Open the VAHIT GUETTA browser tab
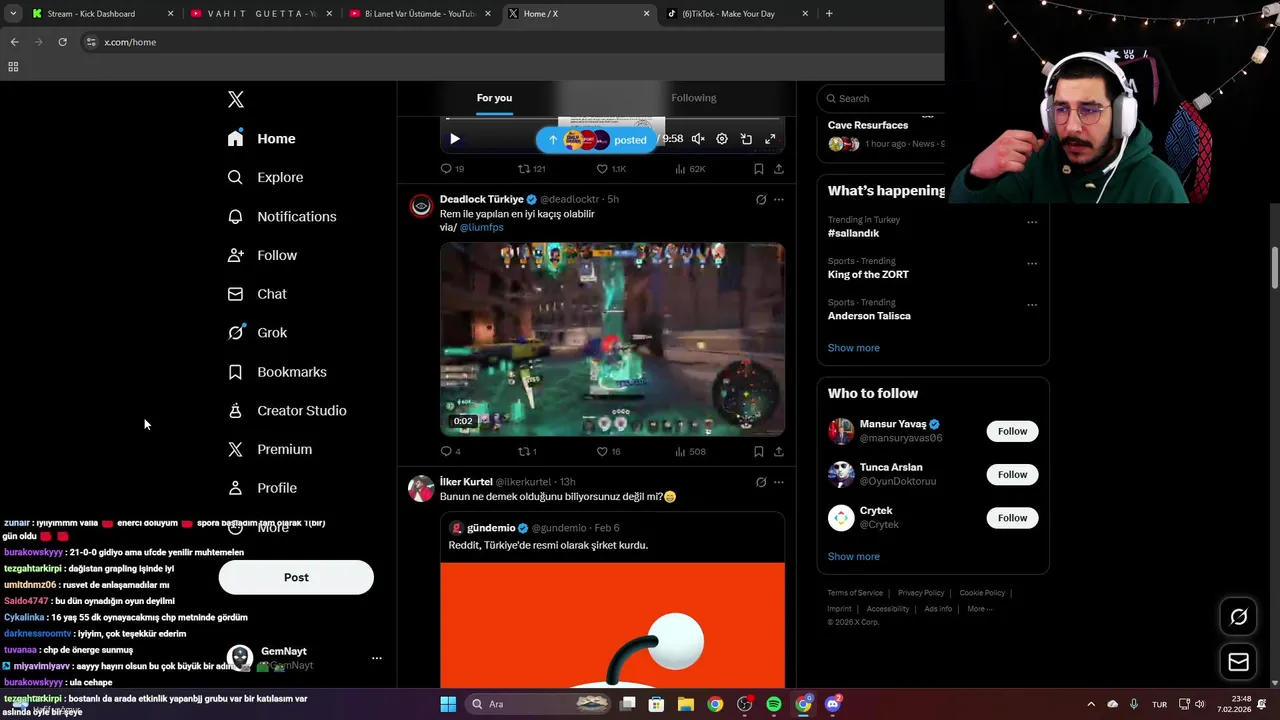1280x720 pixels. click(260, 14)
